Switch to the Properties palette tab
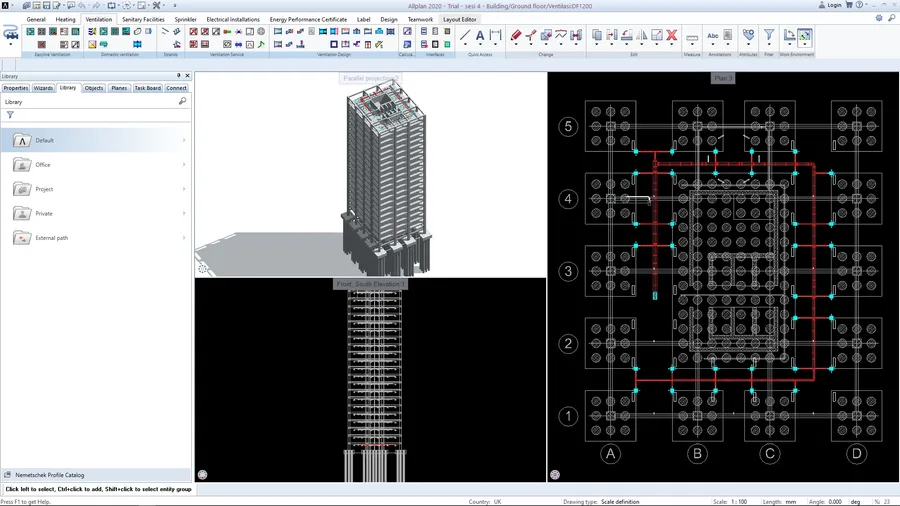This screenshot has width=900, height=506. tap(15, 88)
